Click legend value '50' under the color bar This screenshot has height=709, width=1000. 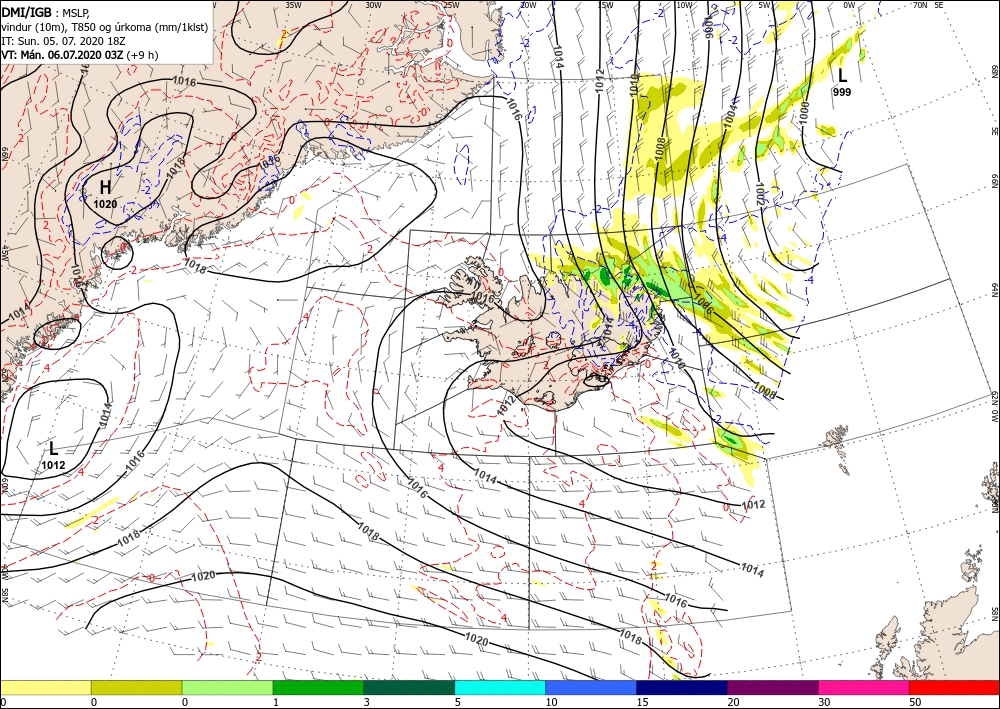[x=915, y=703]
